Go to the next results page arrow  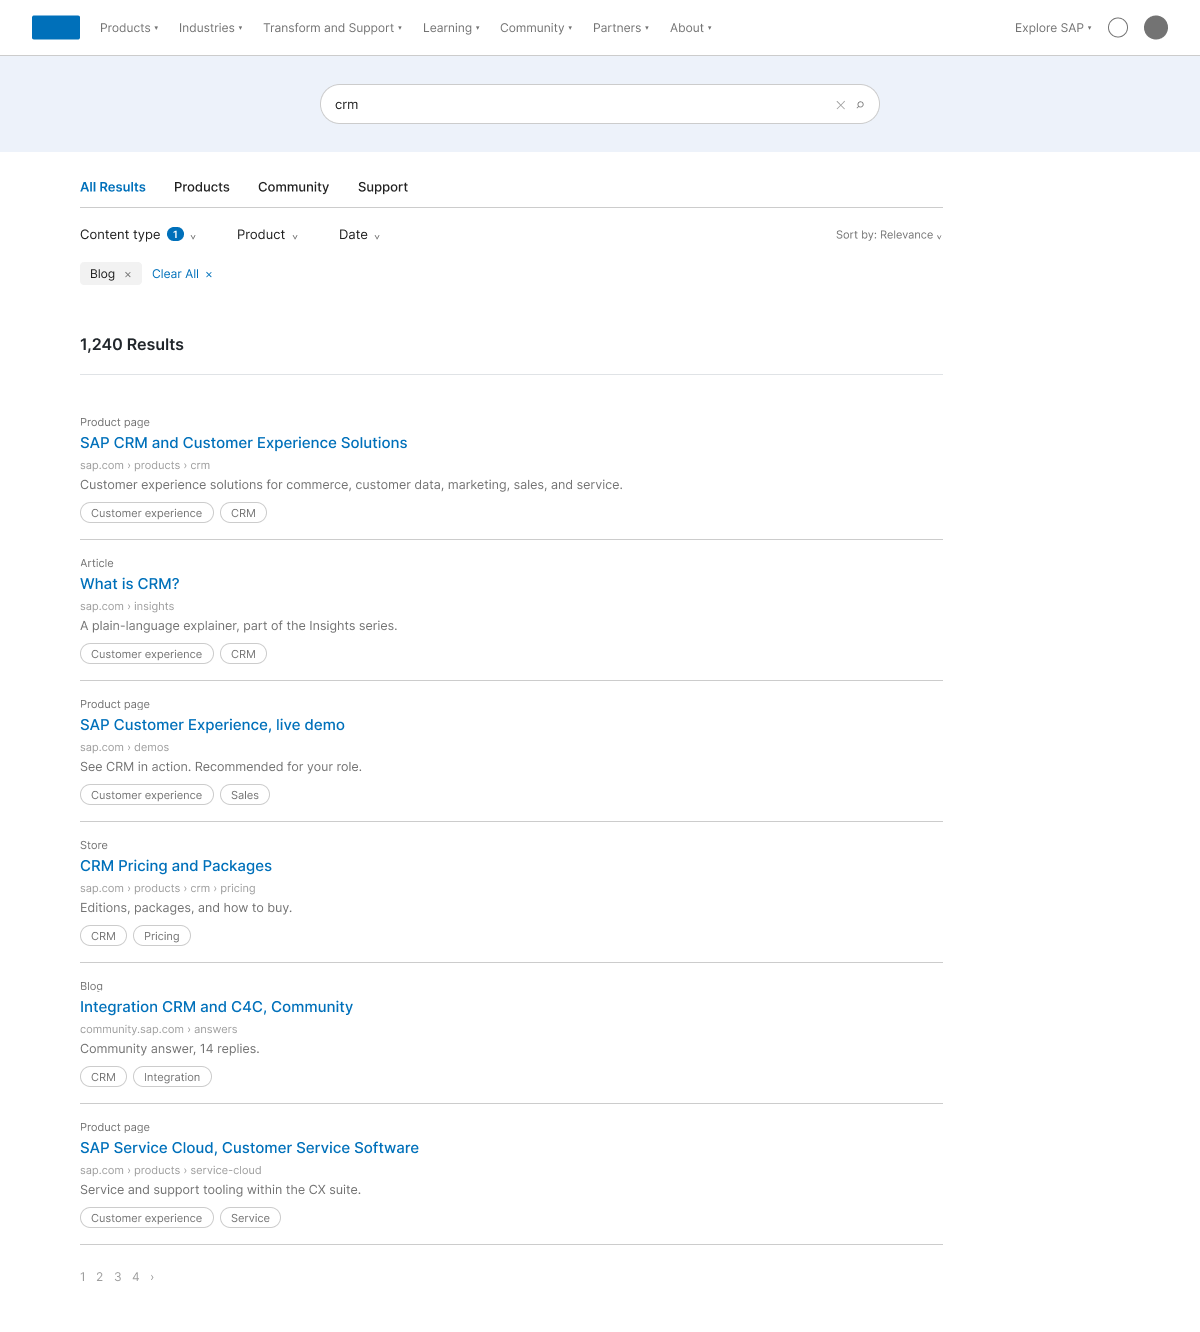pos(152,1277)
